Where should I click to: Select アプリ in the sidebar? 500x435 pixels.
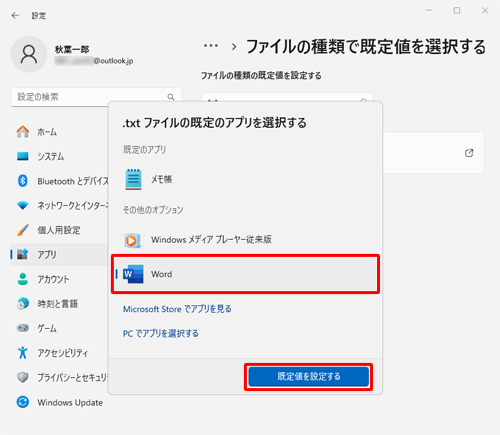pyautogui.click(x=59, y=254)
